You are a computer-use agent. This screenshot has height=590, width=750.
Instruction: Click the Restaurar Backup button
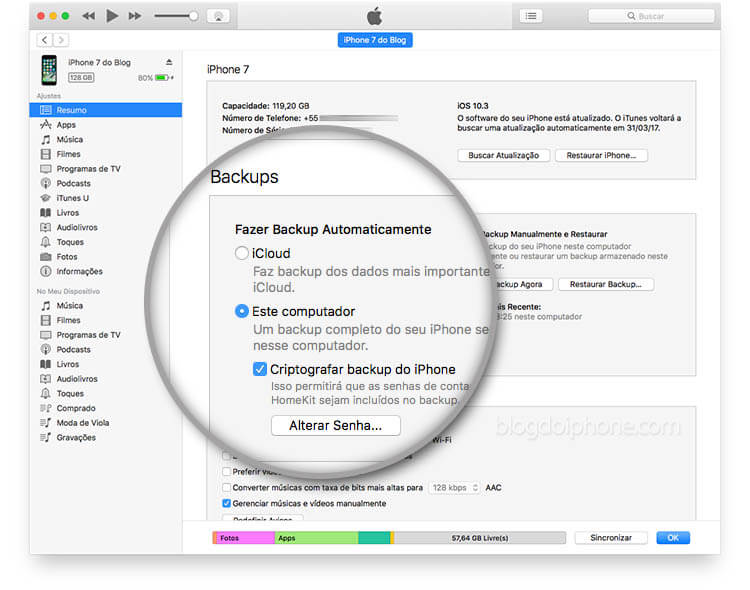point(606,284)
